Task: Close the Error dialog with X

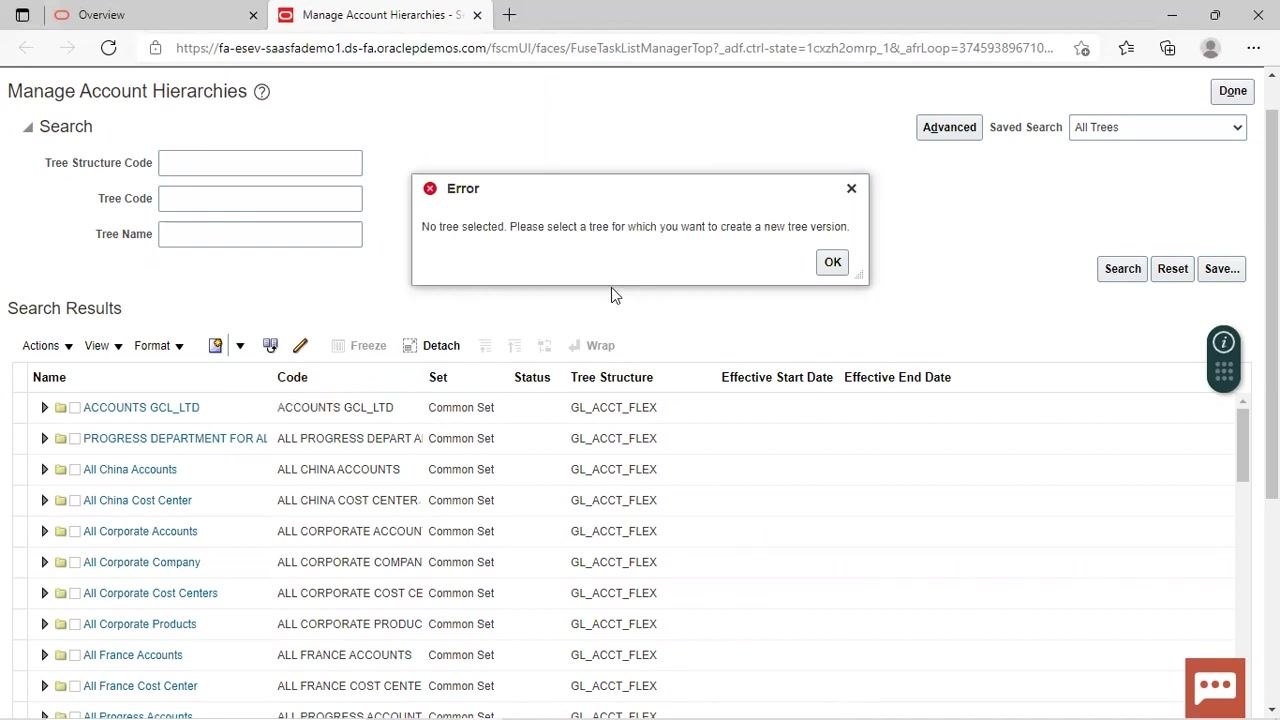Action: click(x=852, y=188)
